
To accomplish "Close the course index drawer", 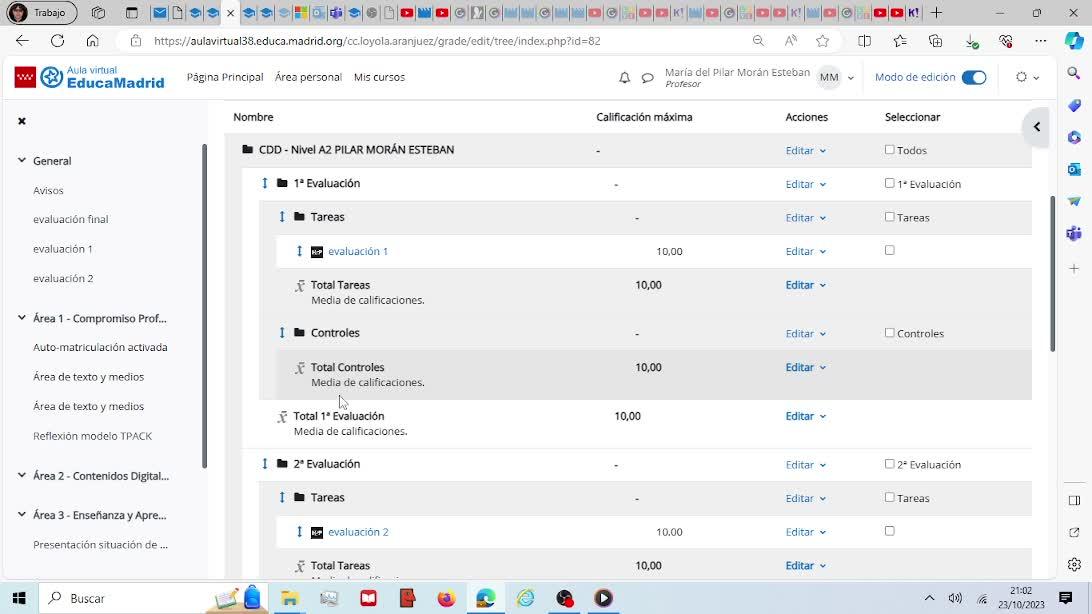I will 21,121.
